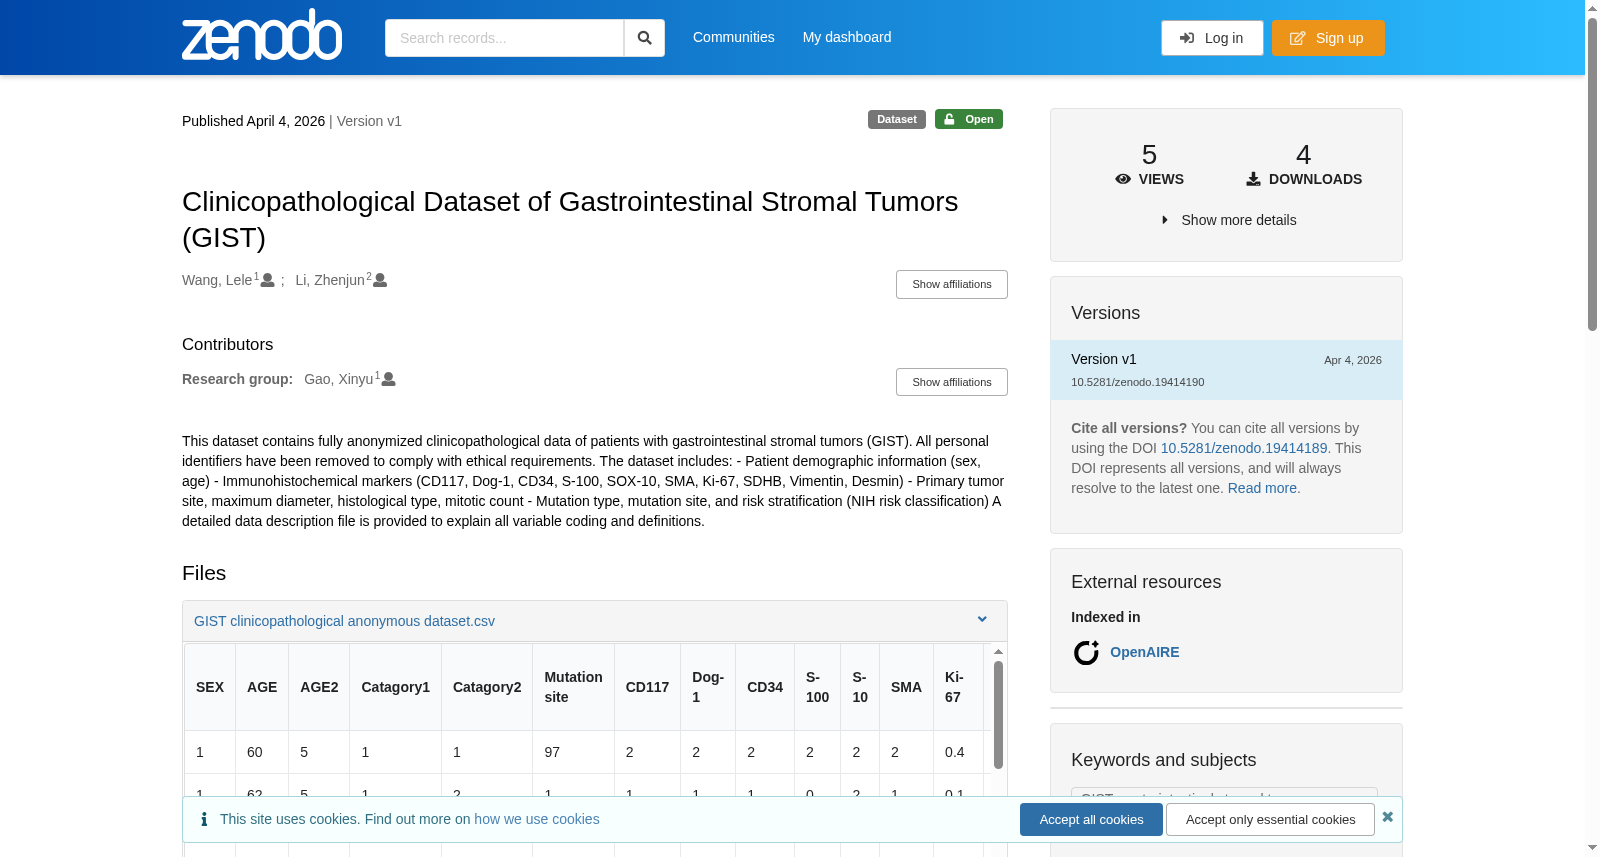This screenshot has height=857, width=1600.
Task: Show affiliations for the authors
Action: (x=951, y=284)
